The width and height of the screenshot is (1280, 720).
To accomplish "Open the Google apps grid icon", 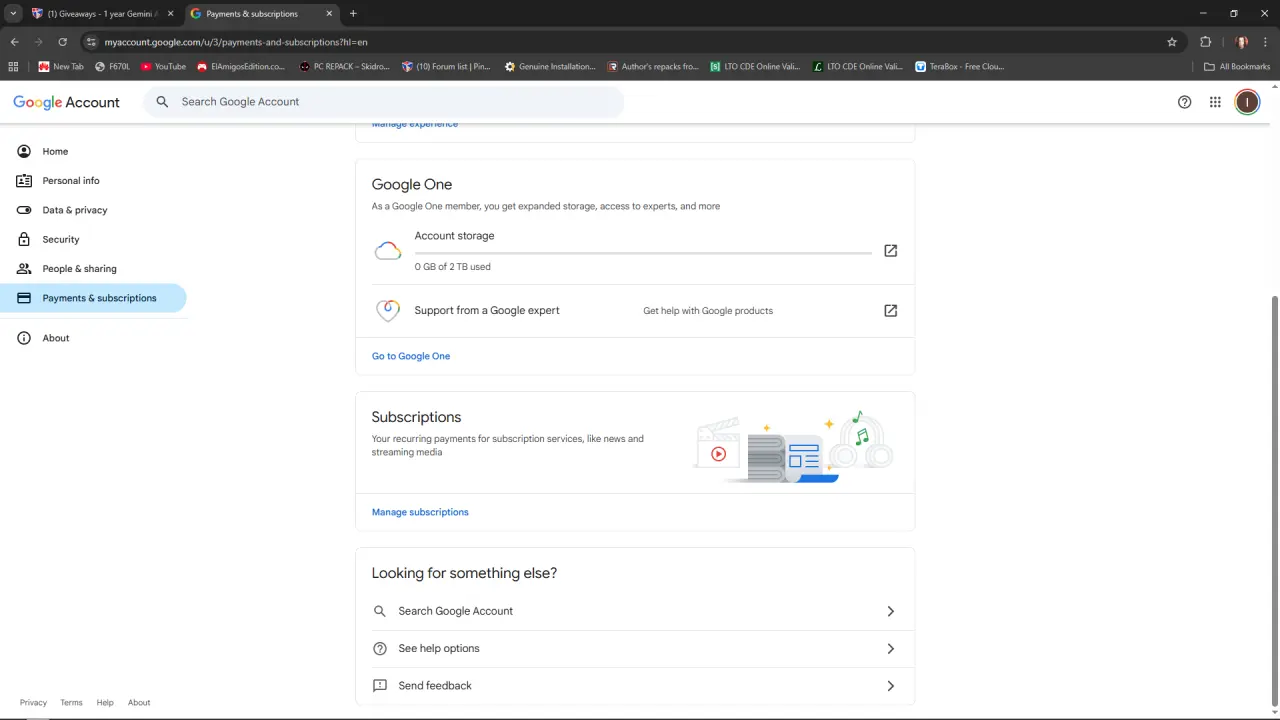I will 1215,102.
